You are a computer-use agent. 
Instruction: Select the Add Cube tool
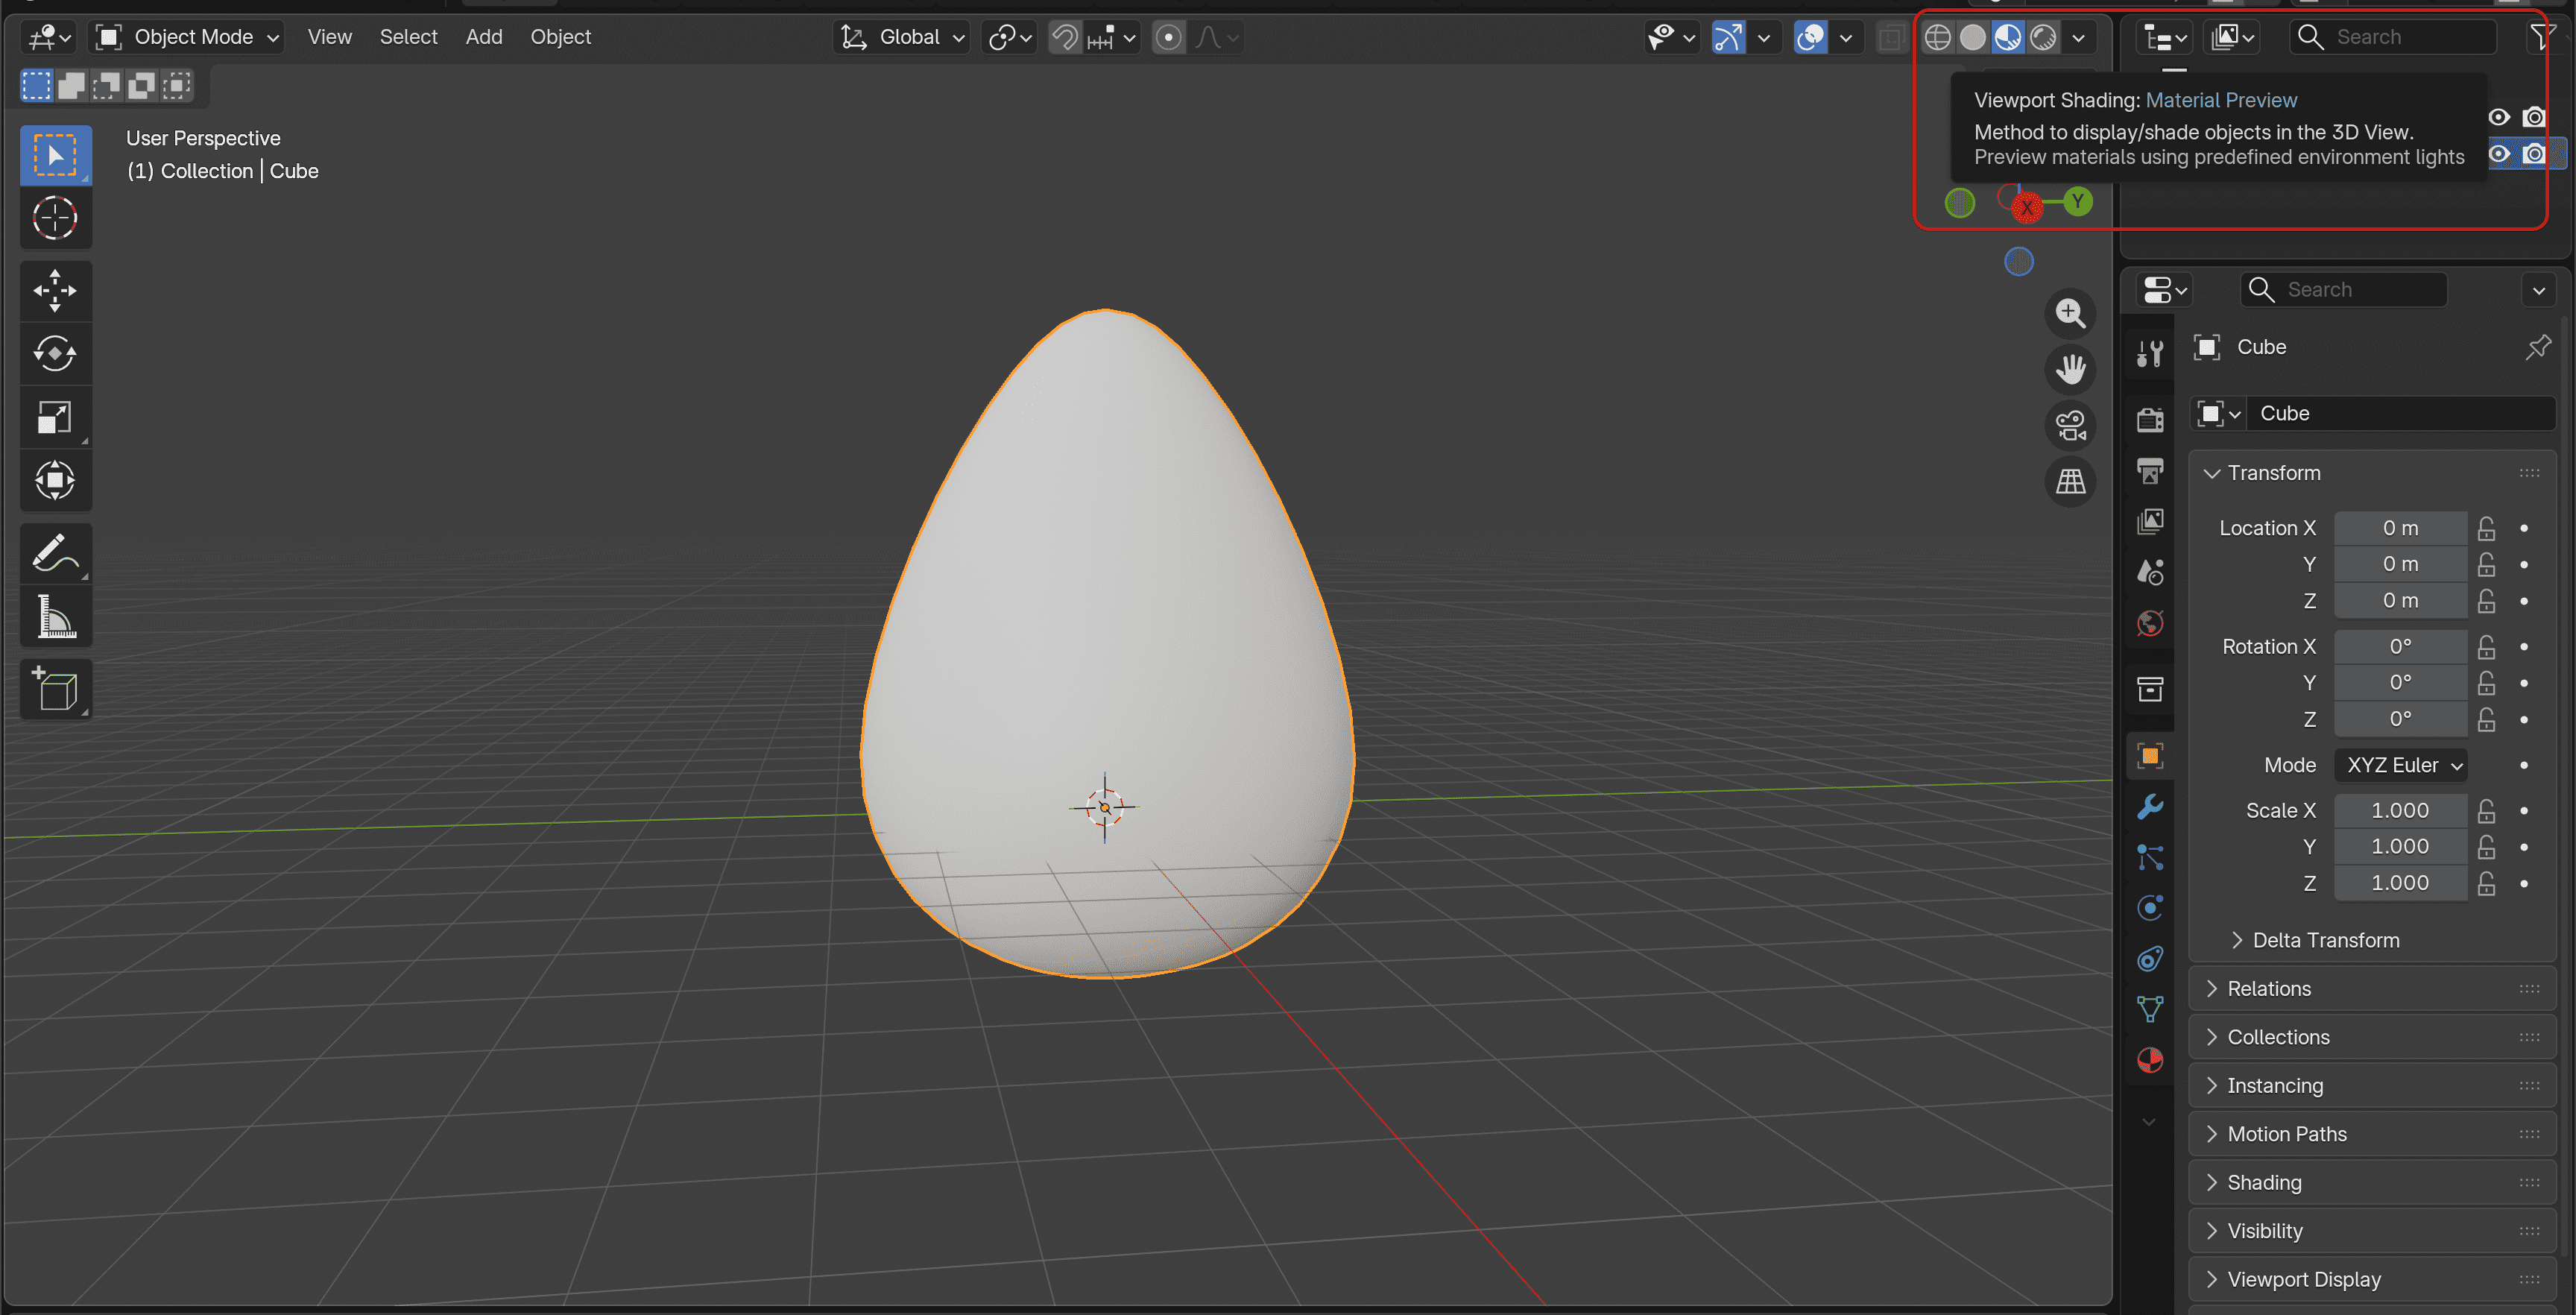click(56, 689)
